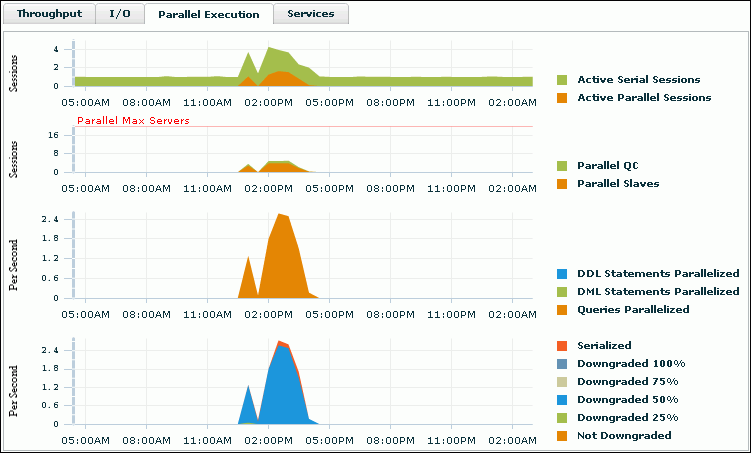
Task: Click the Active Parallel Sessions legend link
Action: (644, 97)
